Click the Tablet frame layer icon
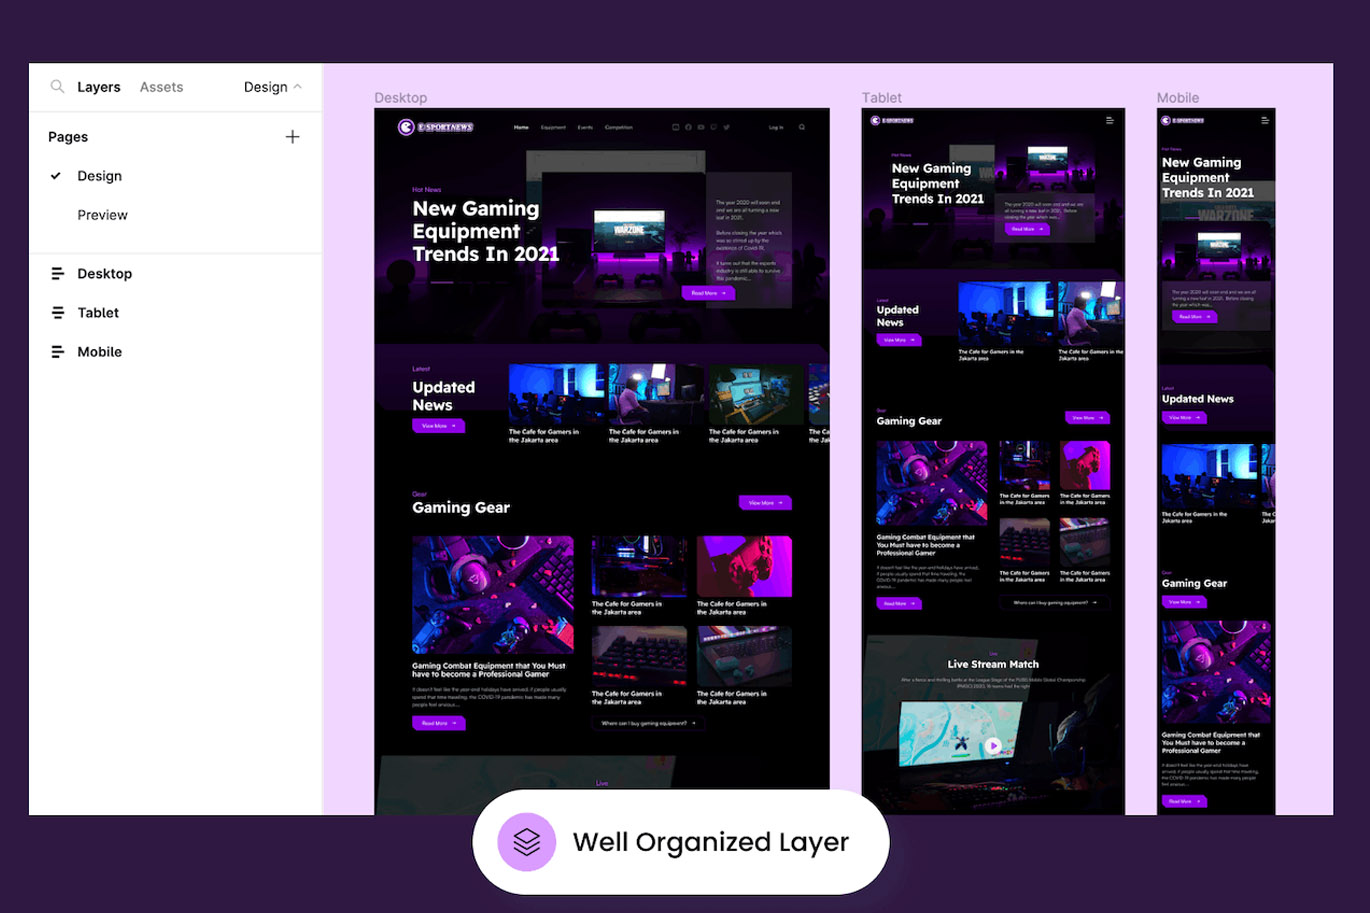The width and height of the screenshot is (1370, 913). (57, 313)
